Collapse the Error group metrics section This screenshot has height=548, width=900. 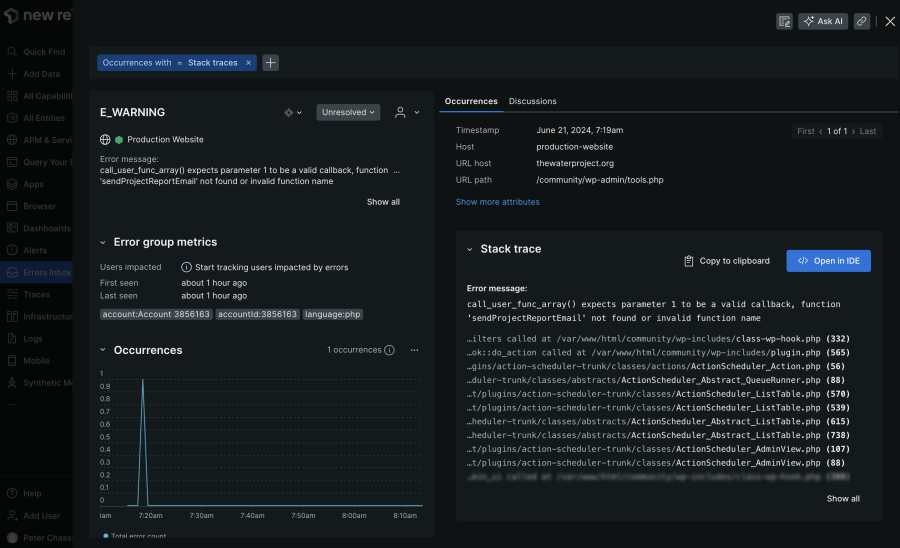103,242
